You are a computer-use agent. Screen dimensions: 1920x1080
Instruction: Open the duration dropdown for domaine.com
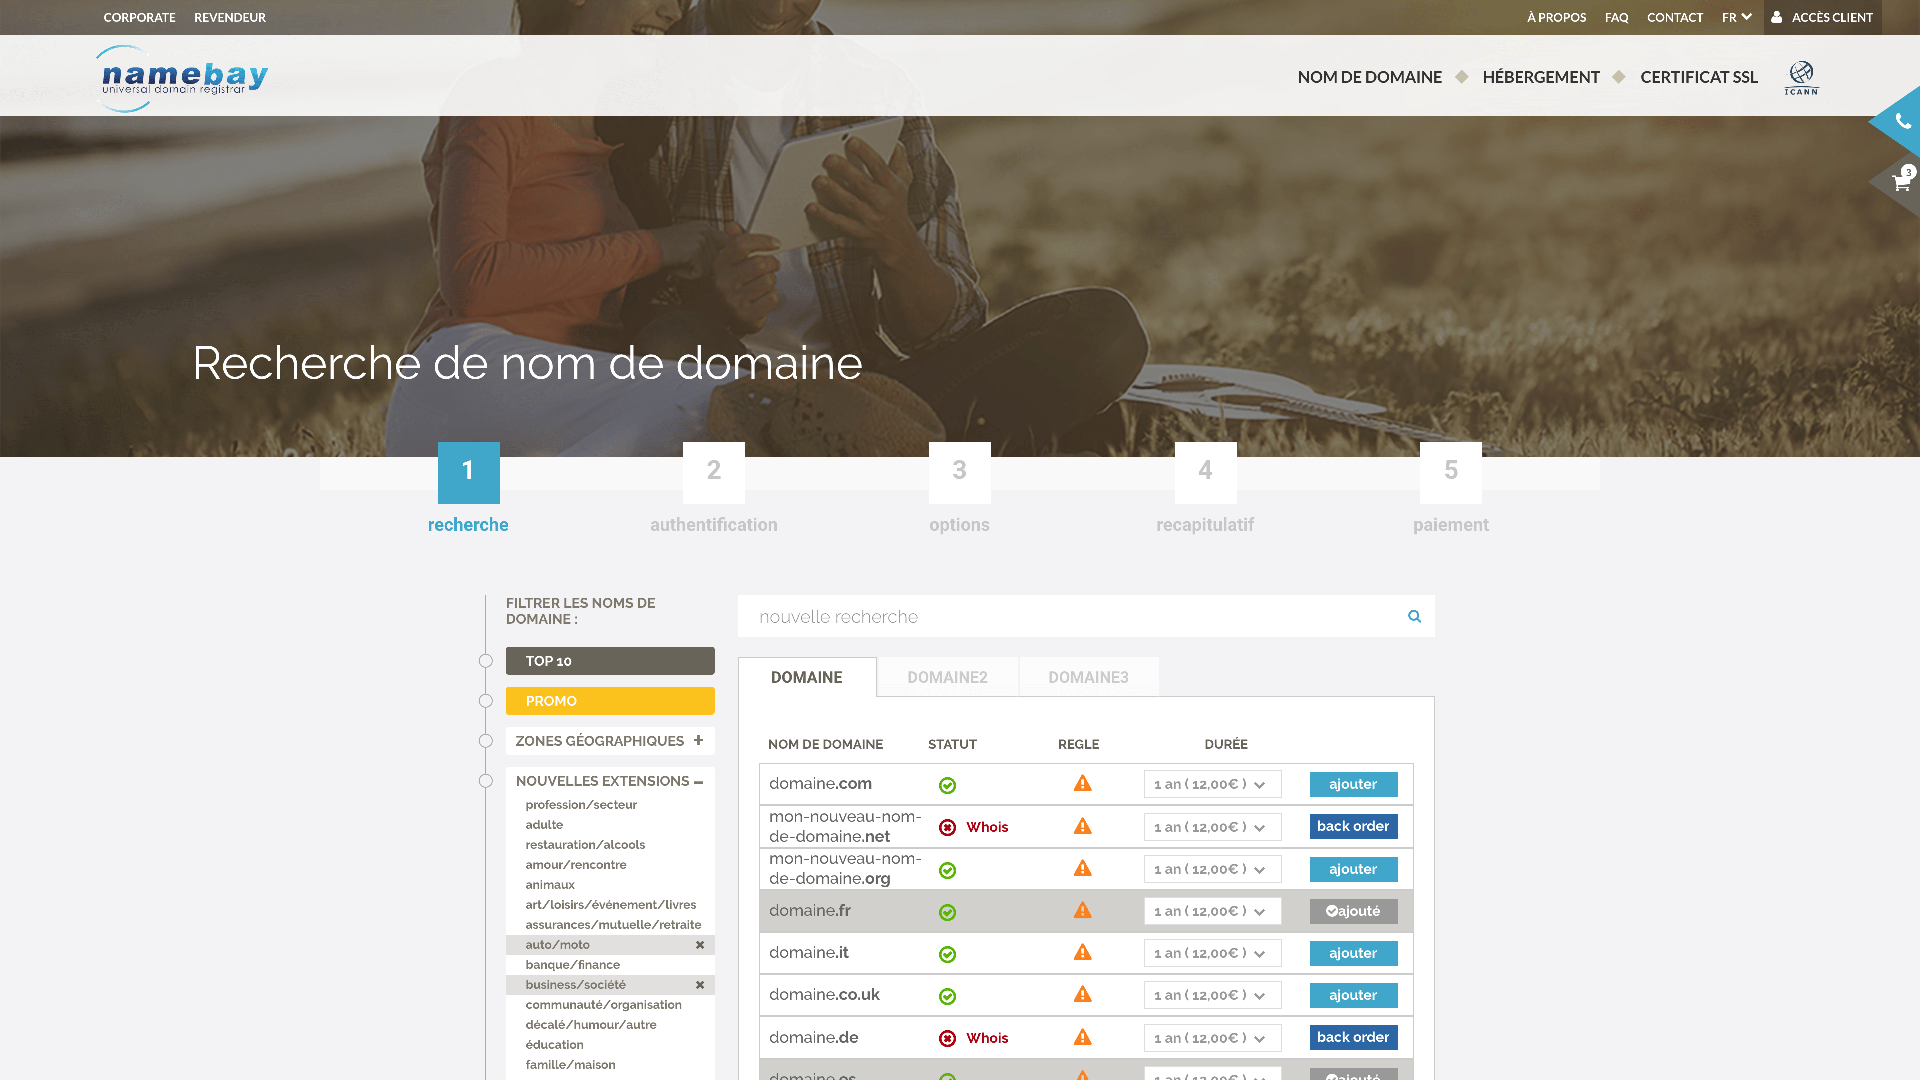(x=1212, y=784)
